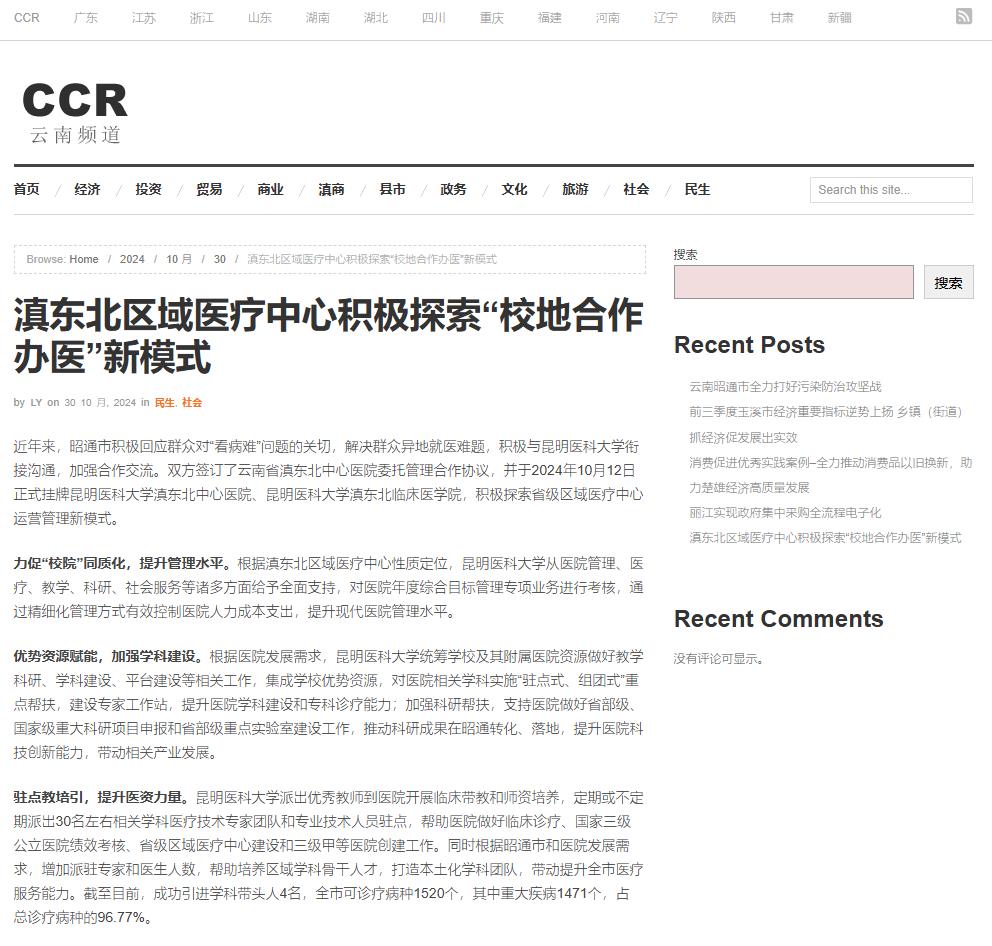The height and width of the screenshot is (946, 992).
Task: Open 滇商 in main navigation
Action: point(332,189)
